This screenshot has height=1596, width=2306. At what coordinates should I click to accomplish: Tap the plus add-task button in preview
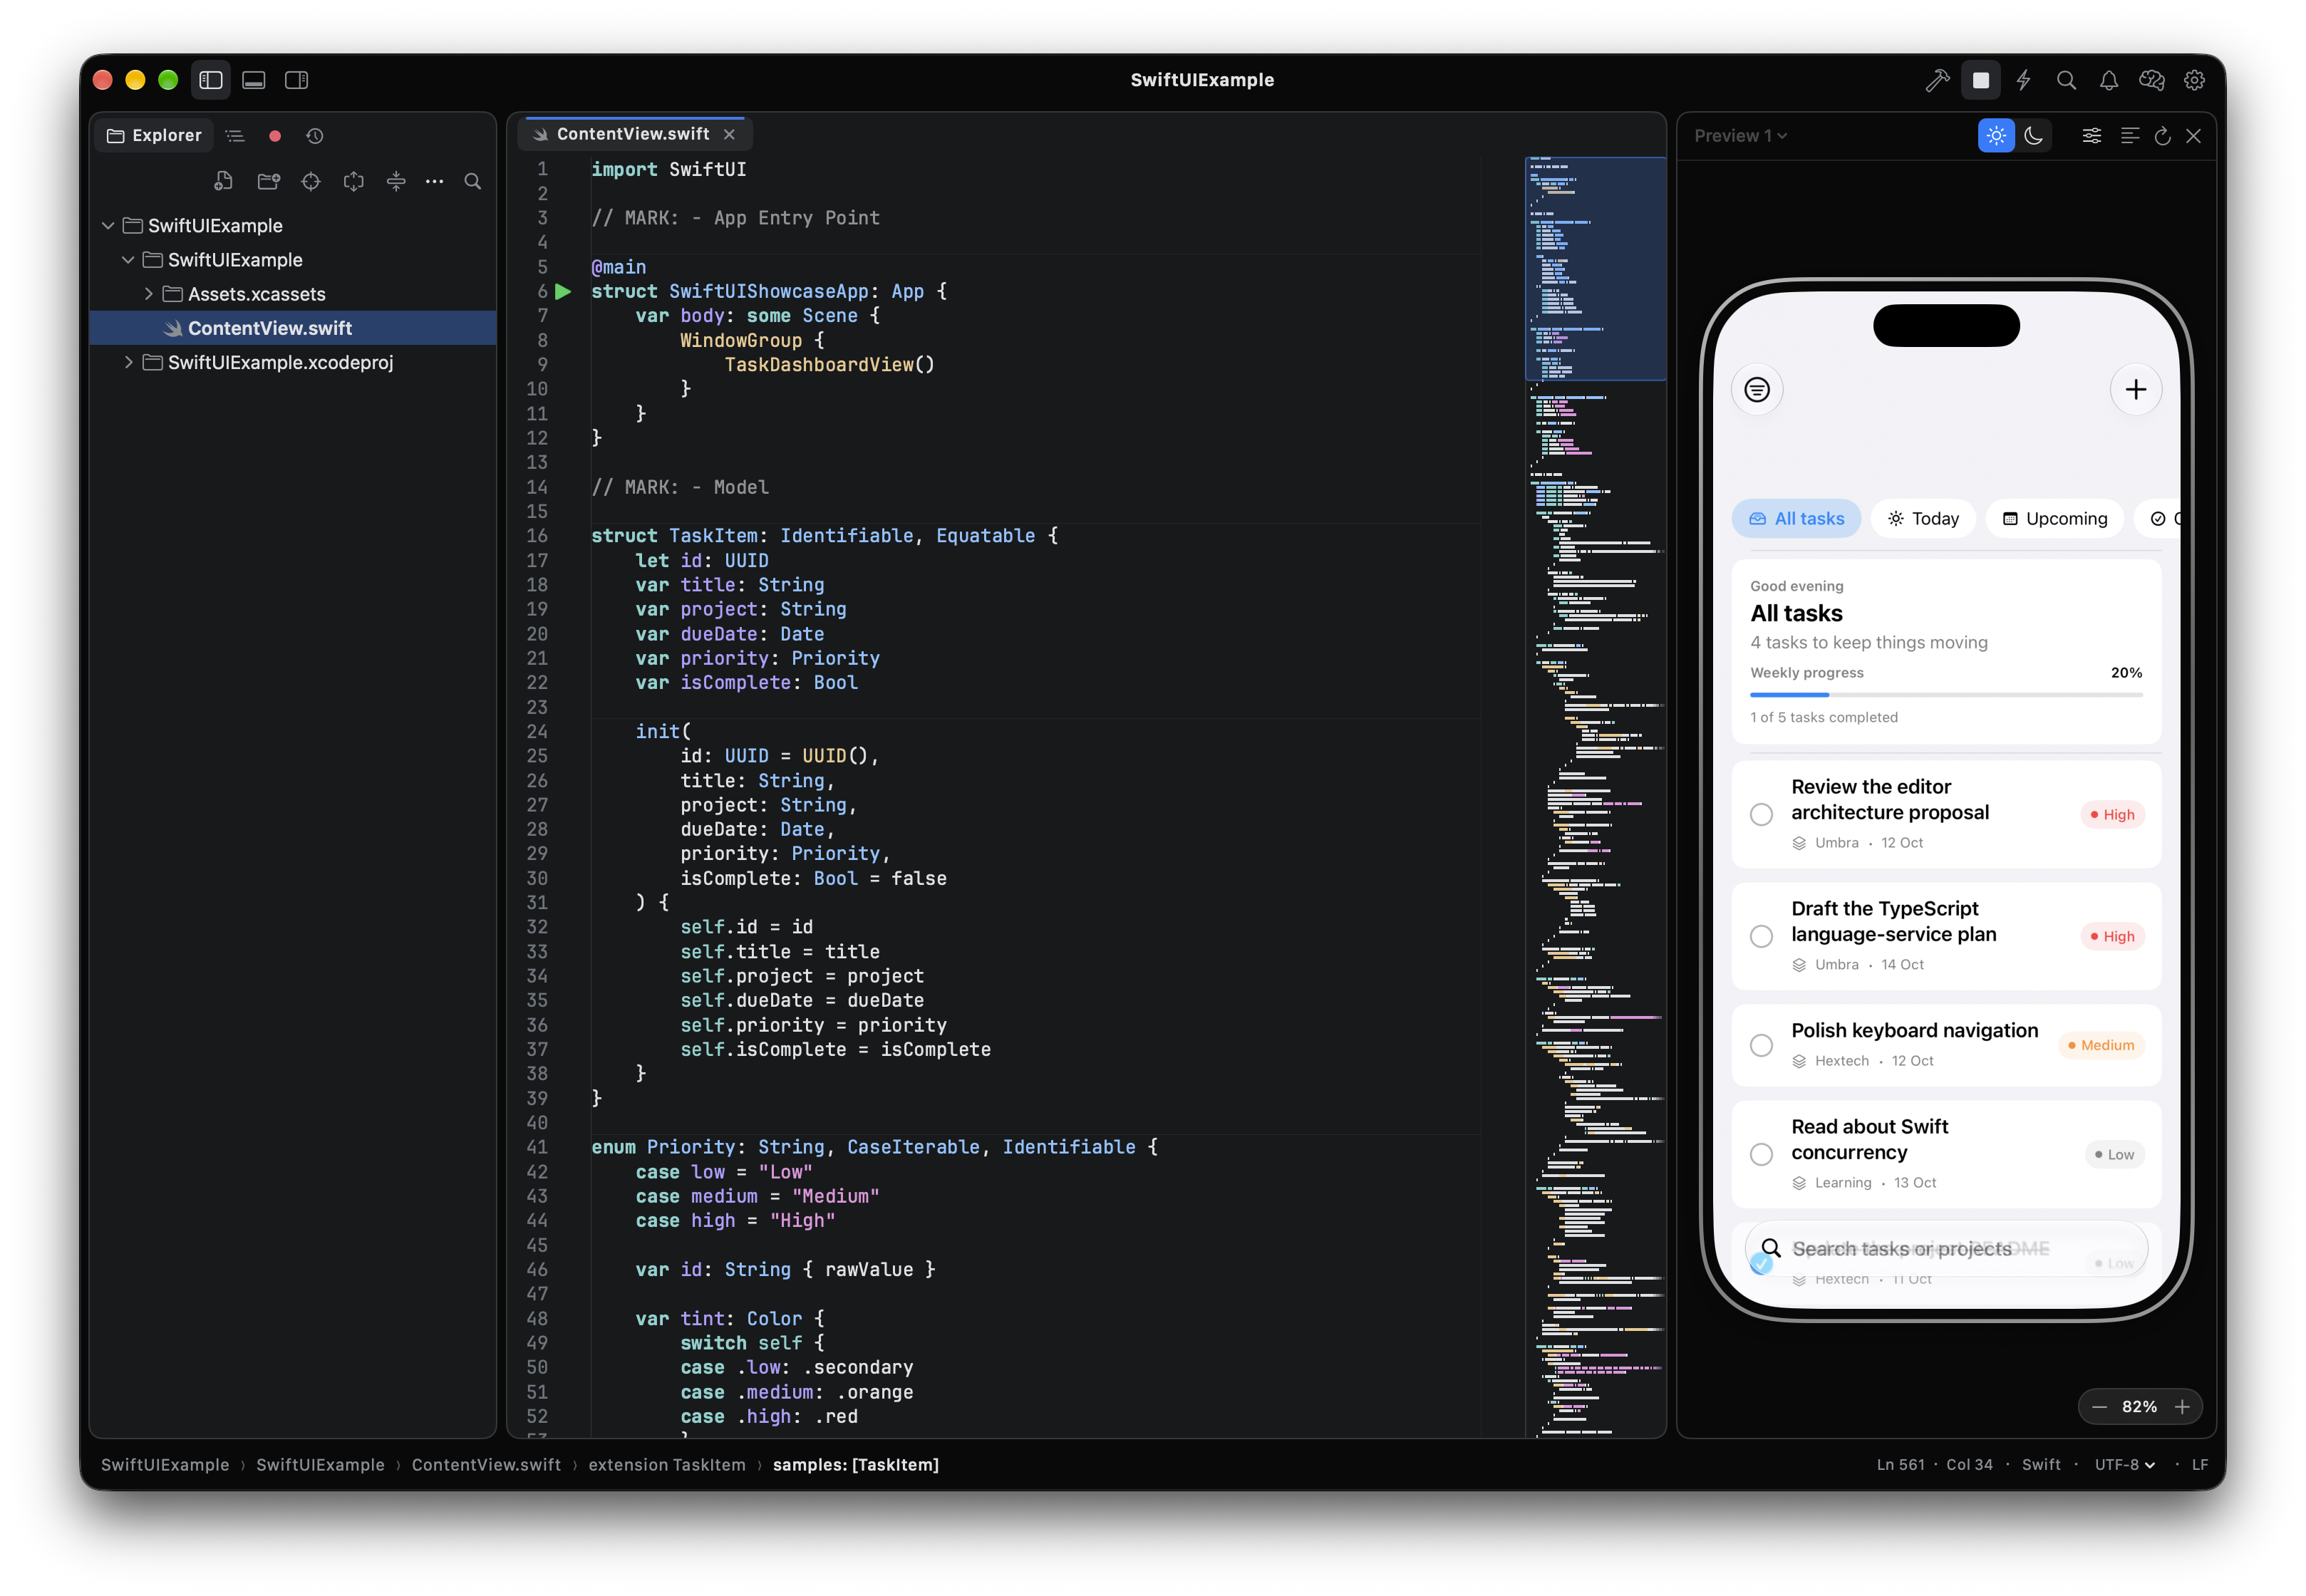(2135, 390)
